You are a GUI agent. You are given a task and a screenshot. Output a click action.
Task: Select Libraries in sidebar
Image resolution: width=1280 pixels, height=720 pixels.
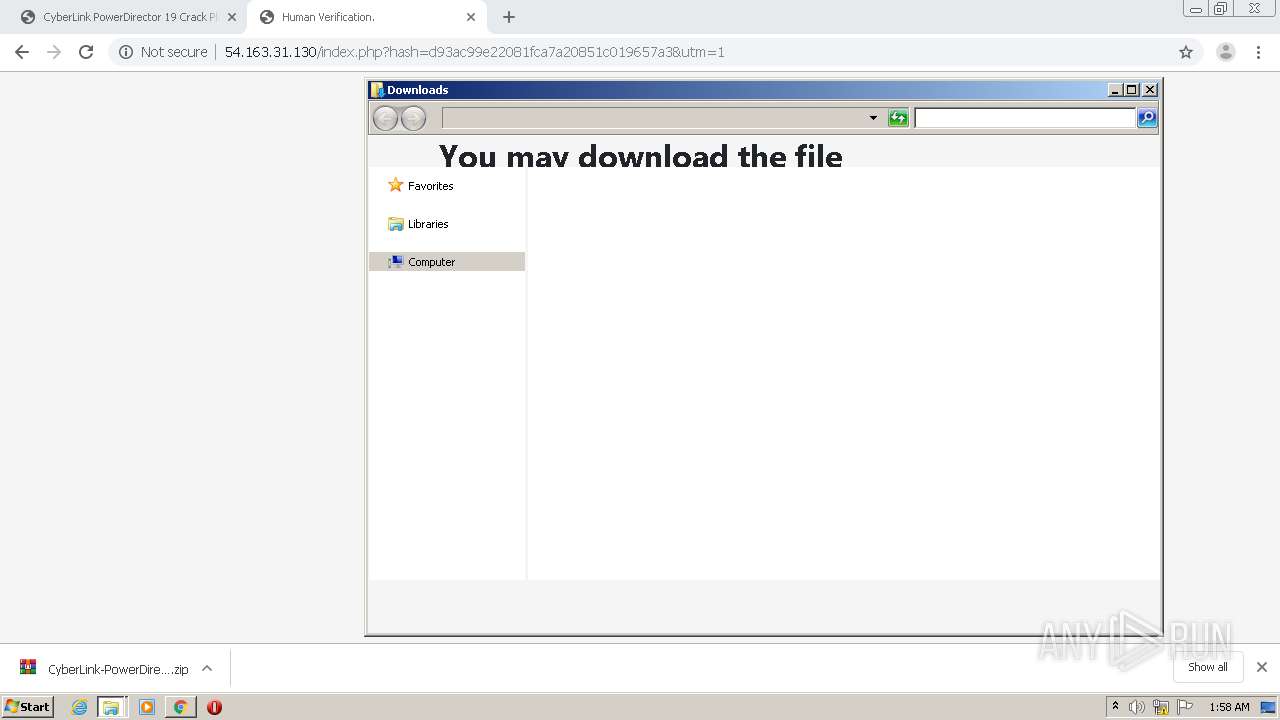[418, 224]
